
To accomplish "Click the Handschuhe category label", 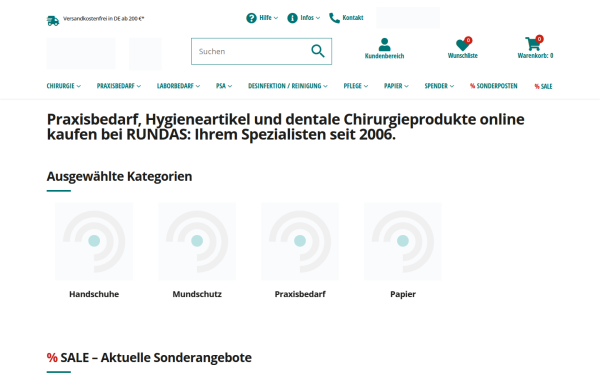I will tap(94, 294).
